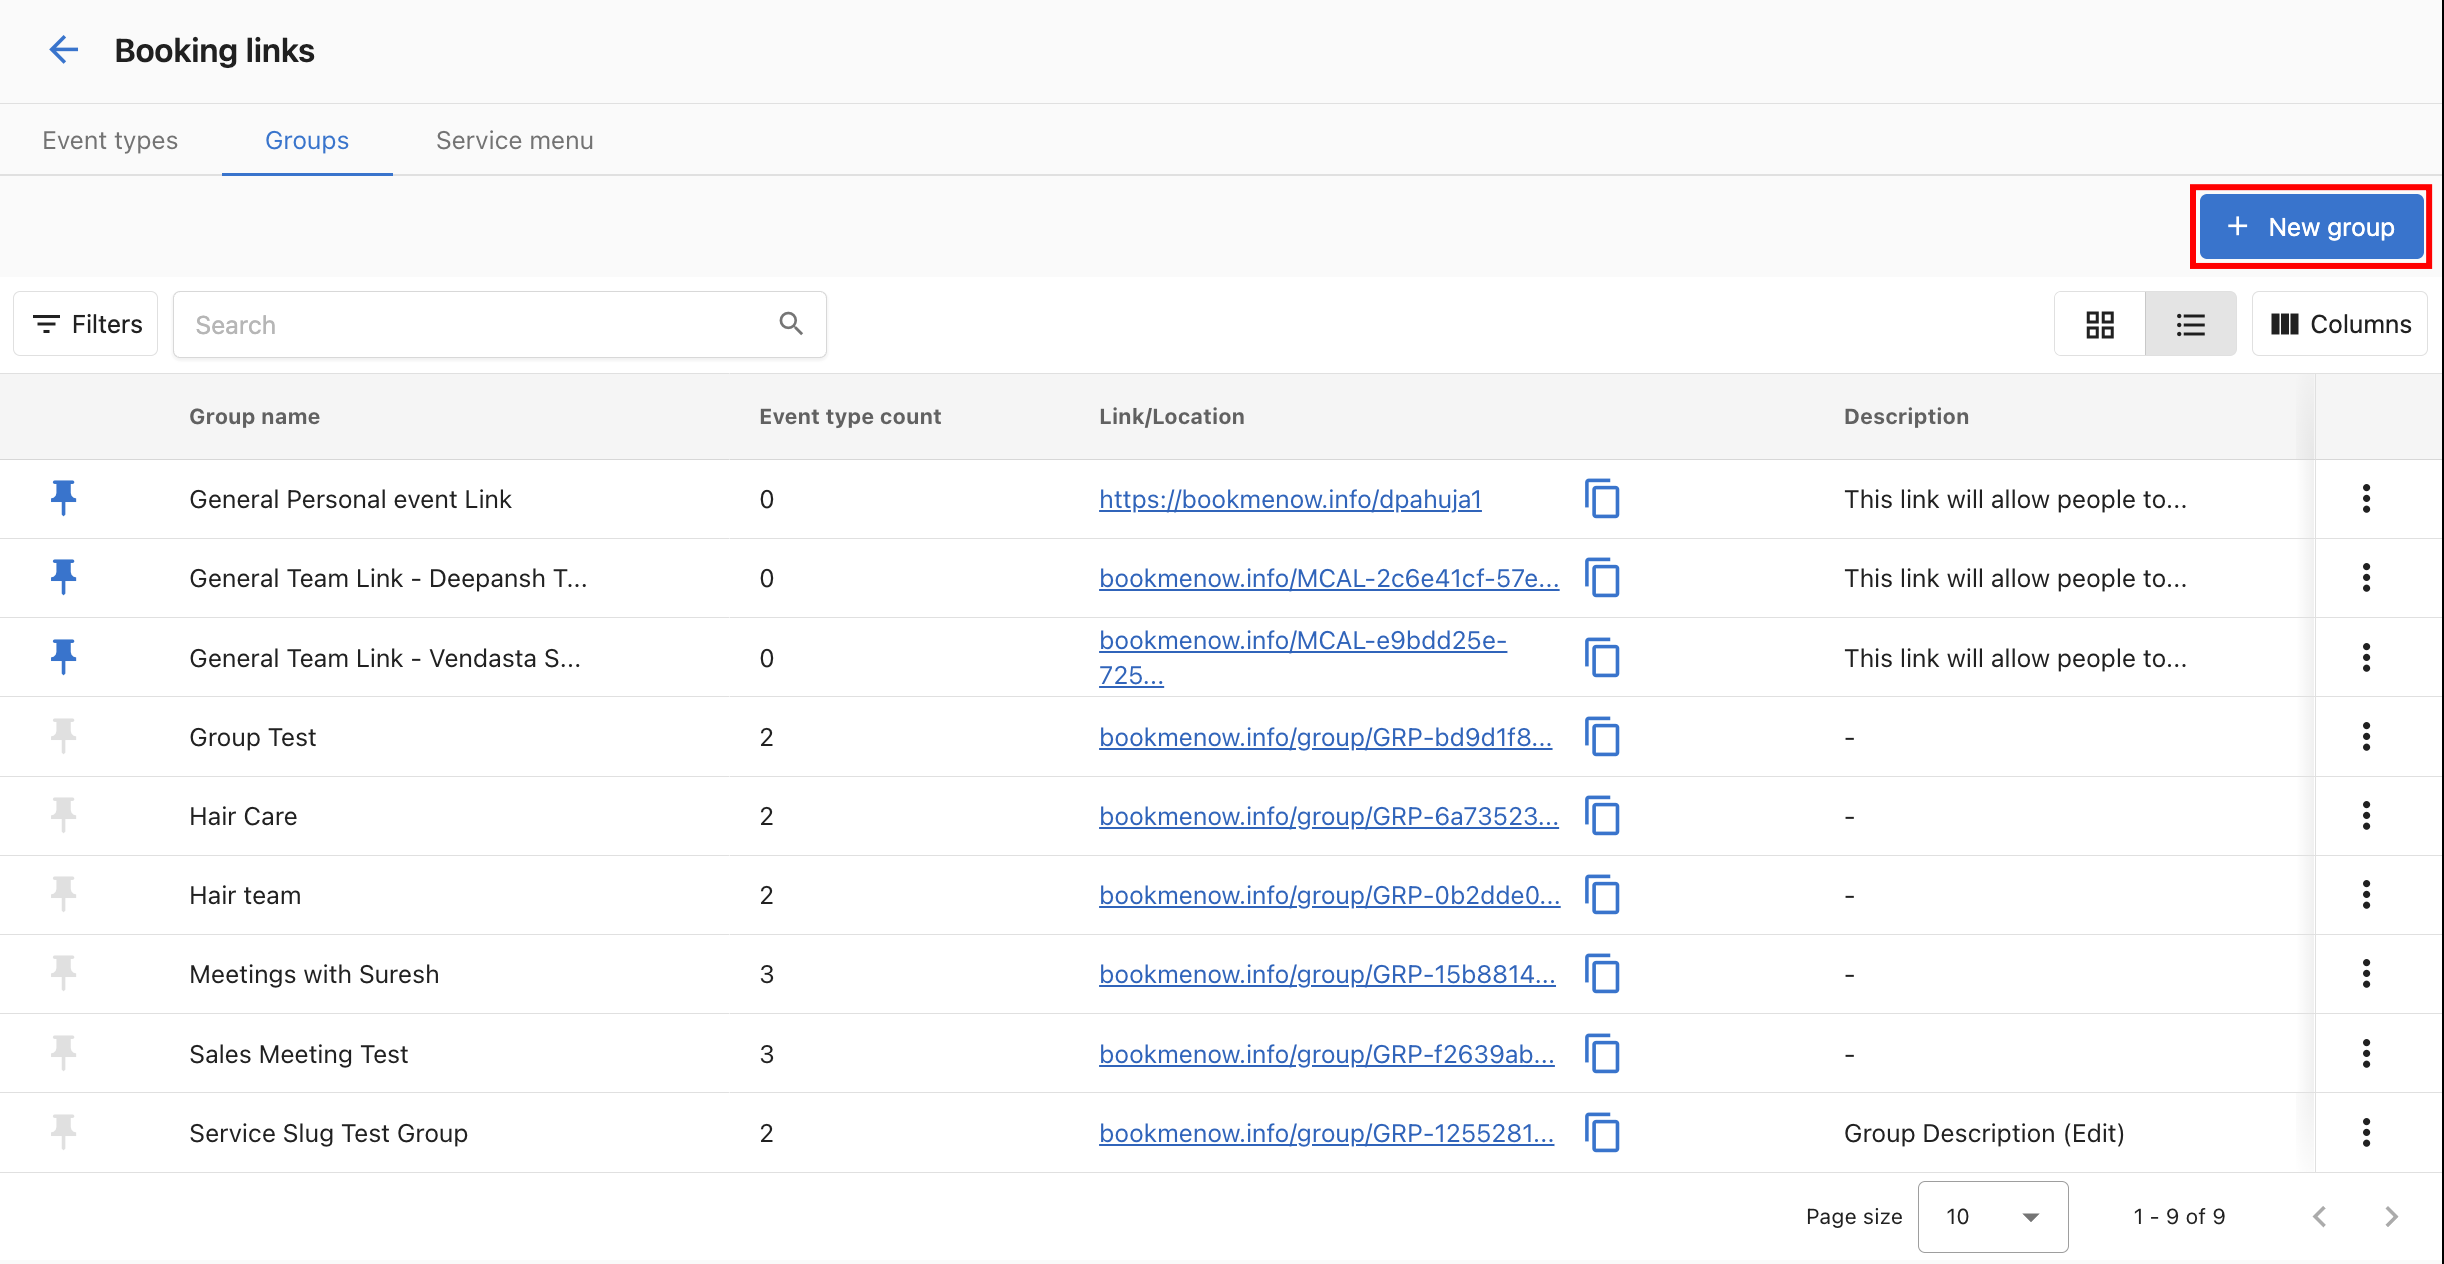Click inside the Search field
2444x1264 pixels.
(x=450, y=324)
